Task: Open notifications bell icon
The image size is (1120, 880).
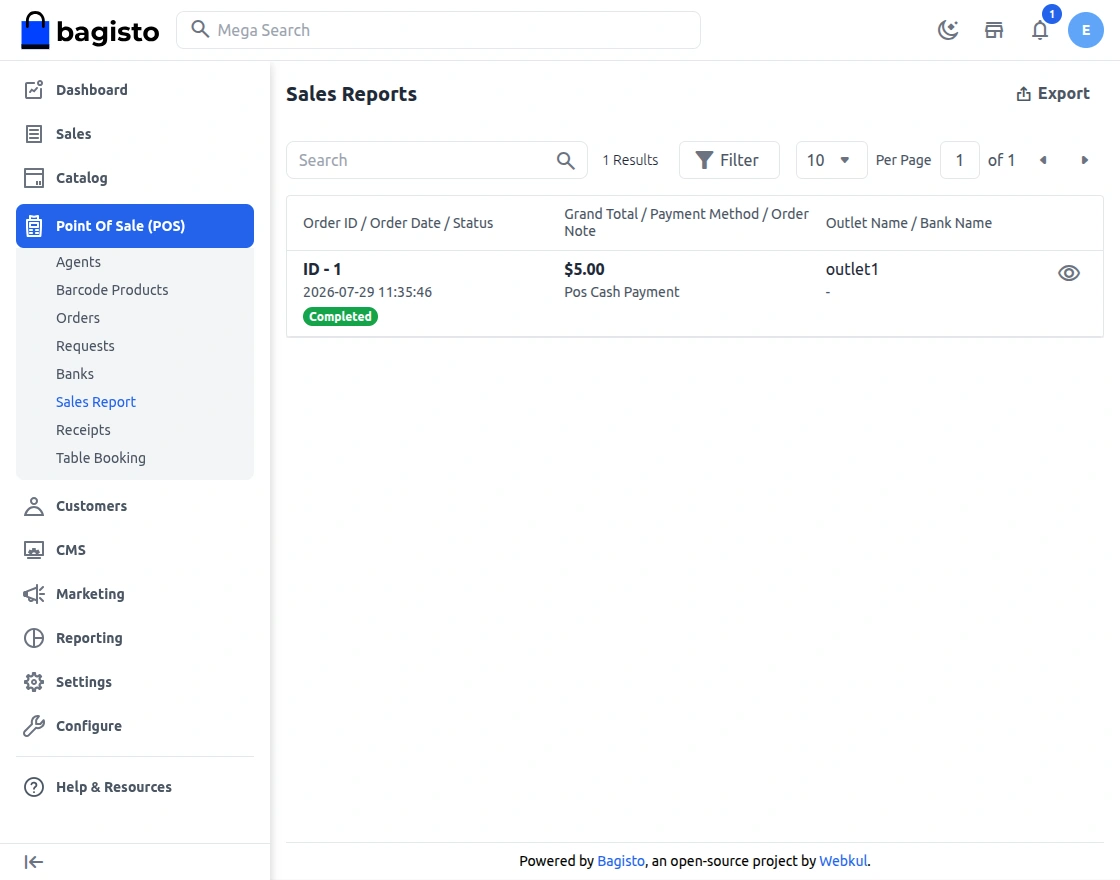Action: [x=1040, y=30]
